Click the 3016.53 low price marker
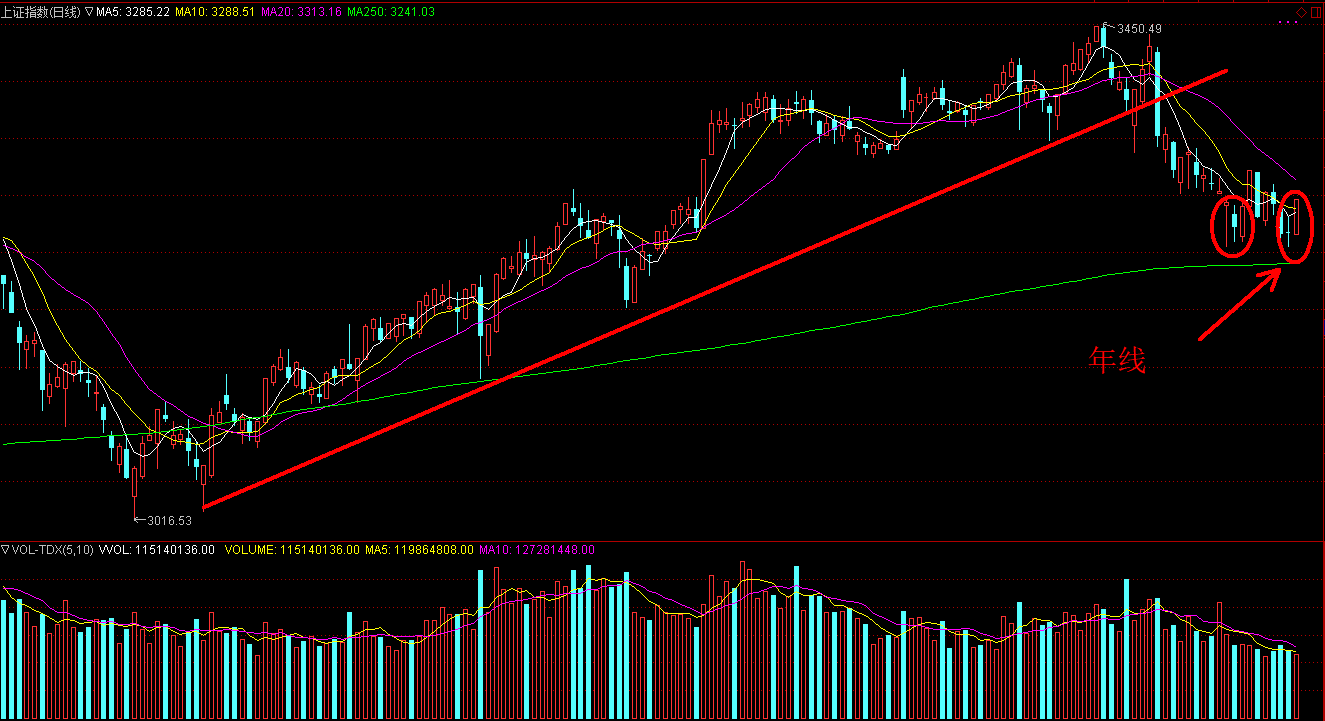1325x721 pixels. coord(169,520)
